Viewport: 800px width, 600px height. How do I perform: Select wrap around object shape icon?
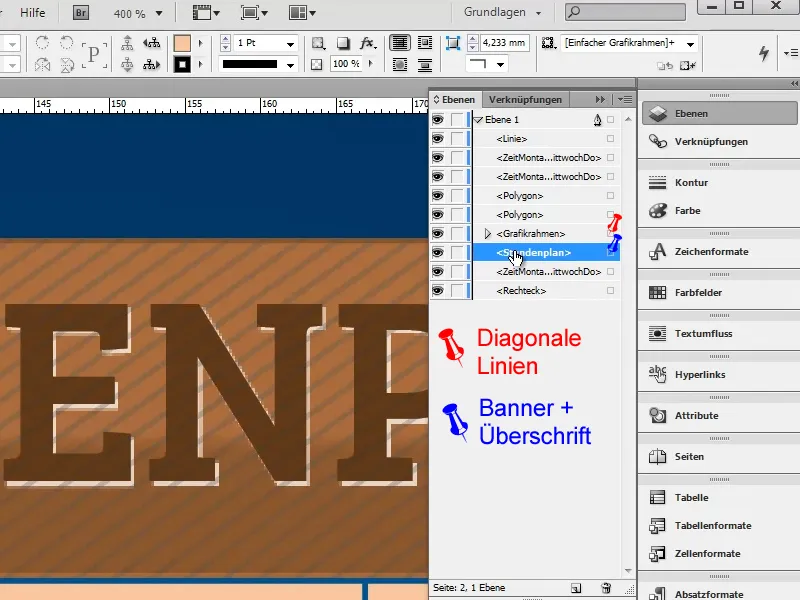click(400, 65)
